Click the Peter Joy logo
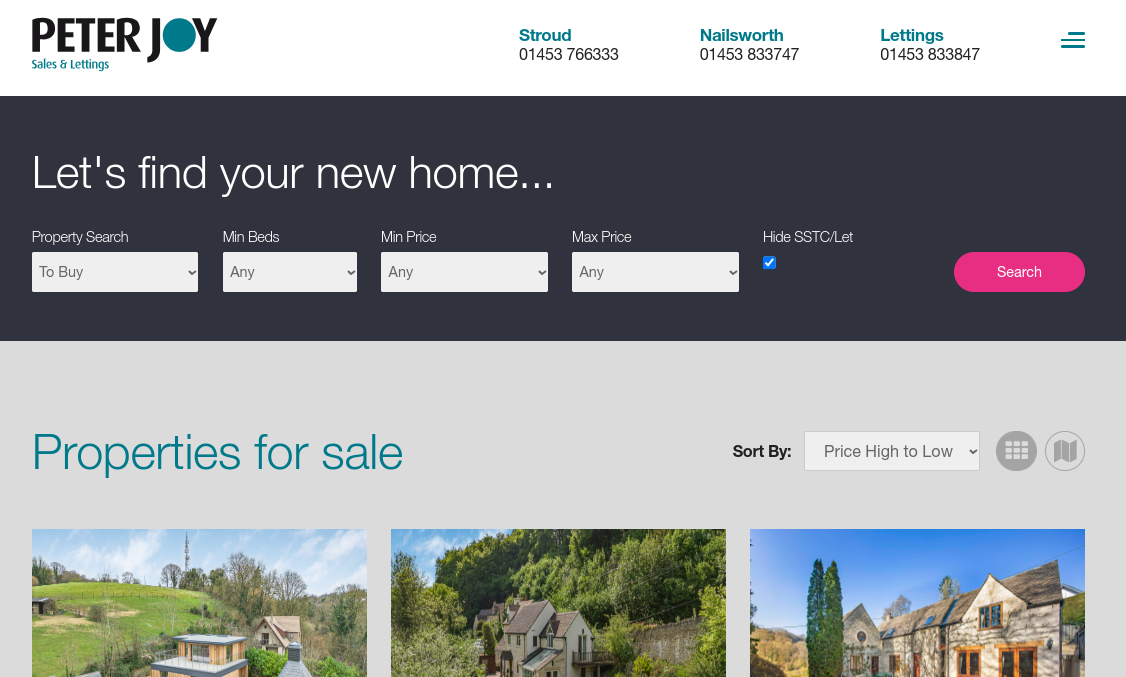This screenshot has height=677, width=1126. [124, 44]
